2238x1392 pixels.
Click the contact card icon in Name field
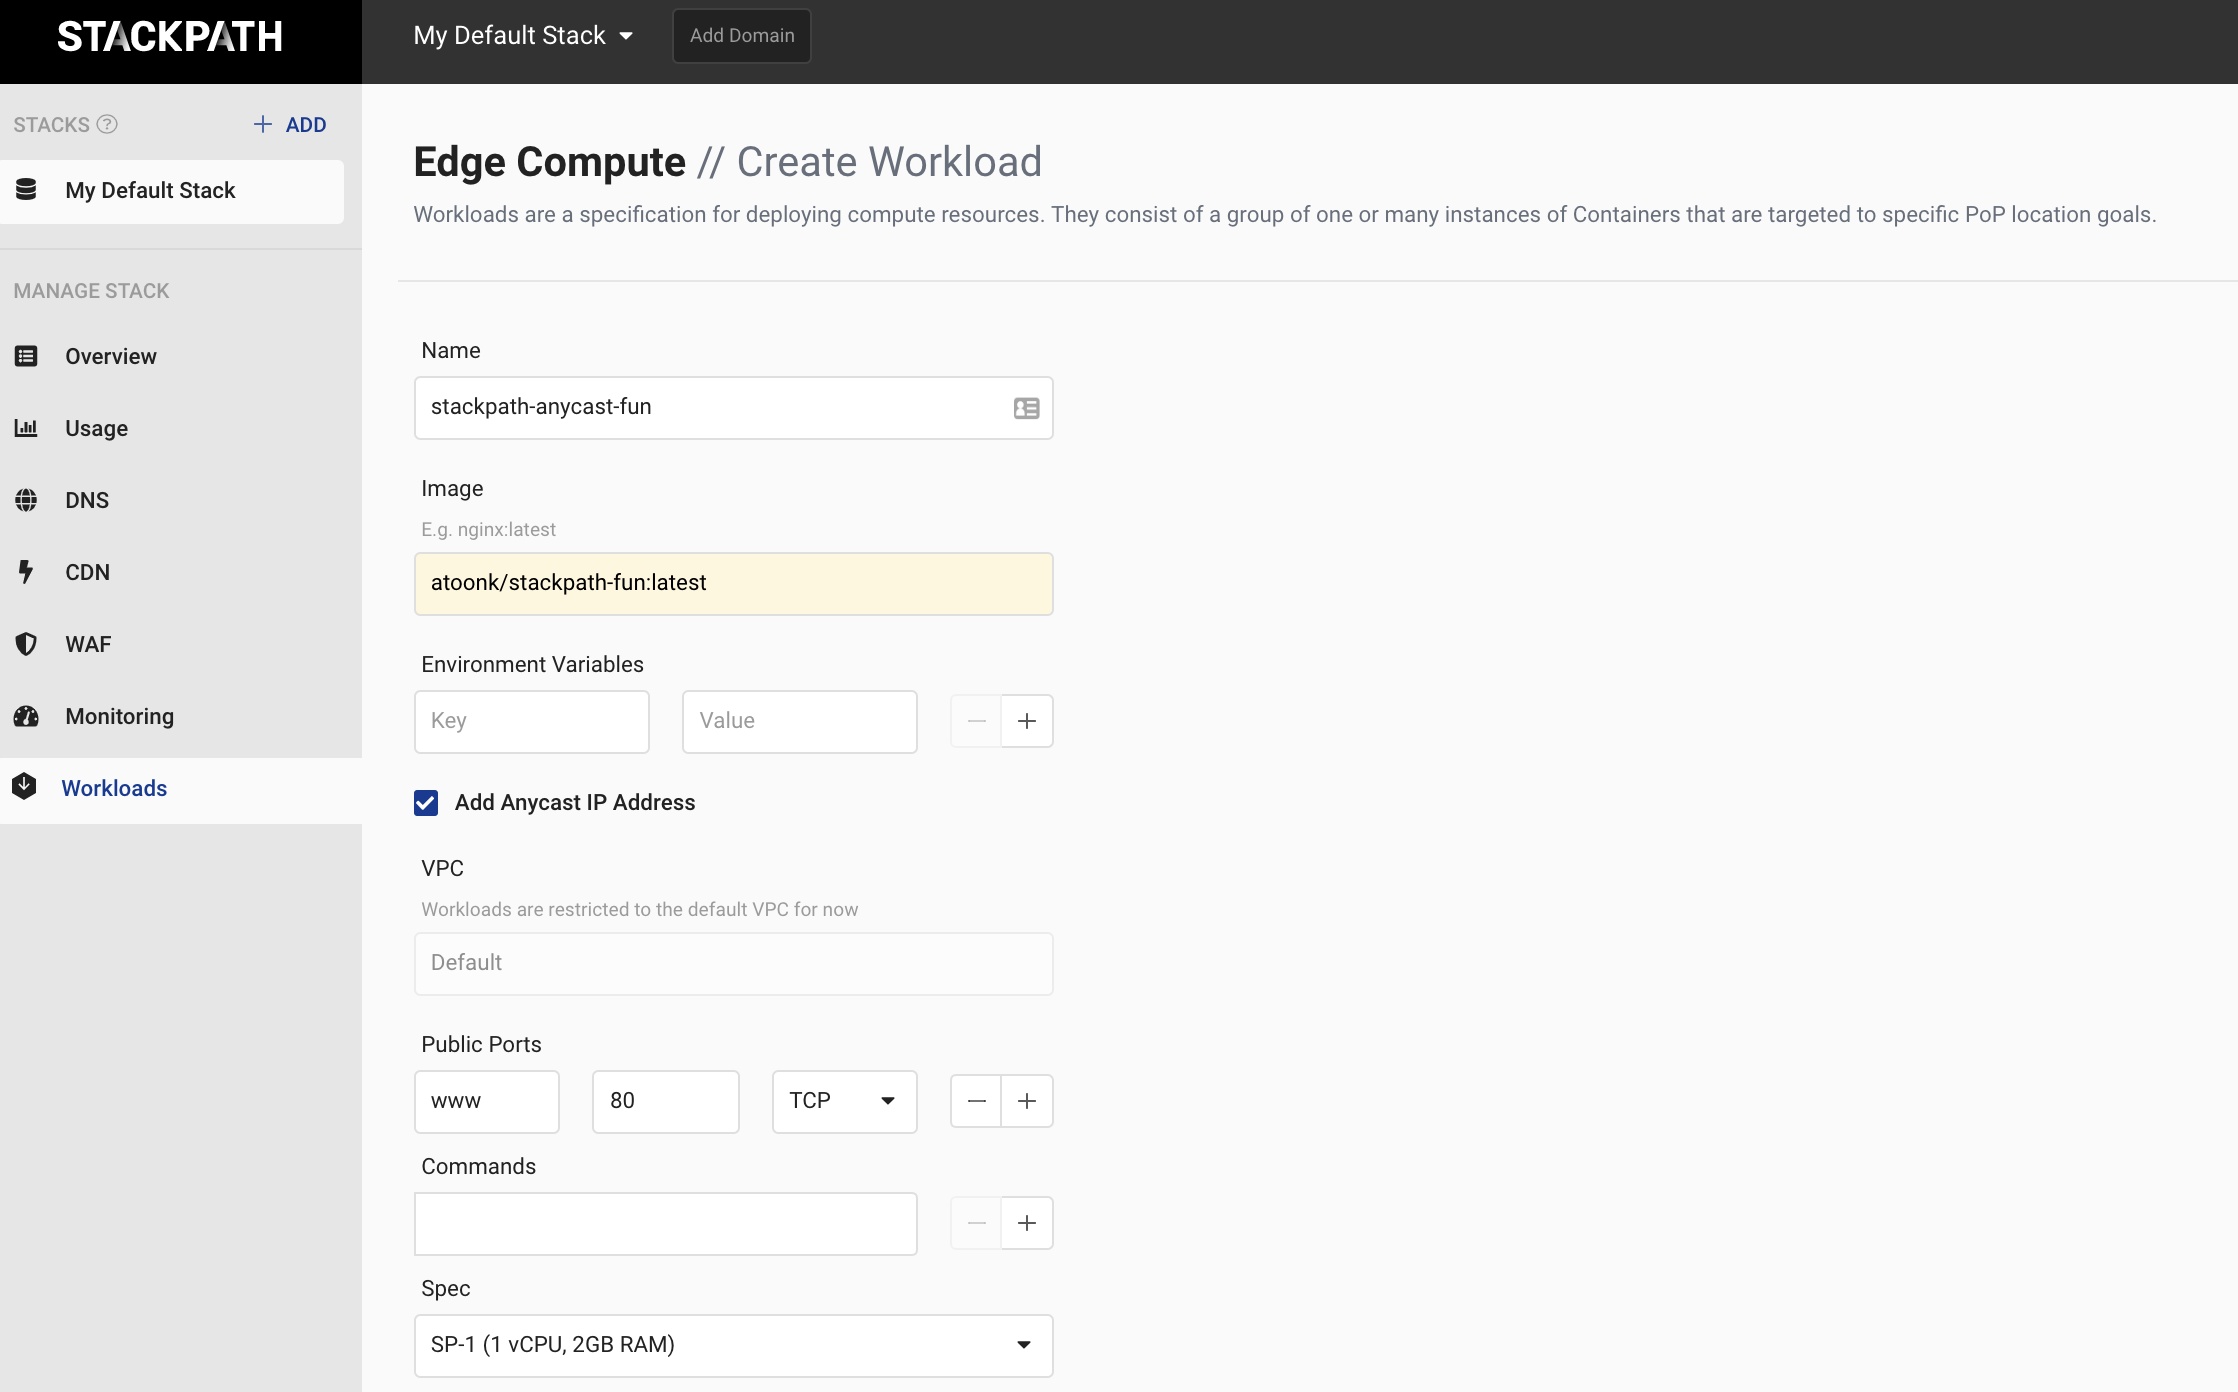tap(1026, 408)
